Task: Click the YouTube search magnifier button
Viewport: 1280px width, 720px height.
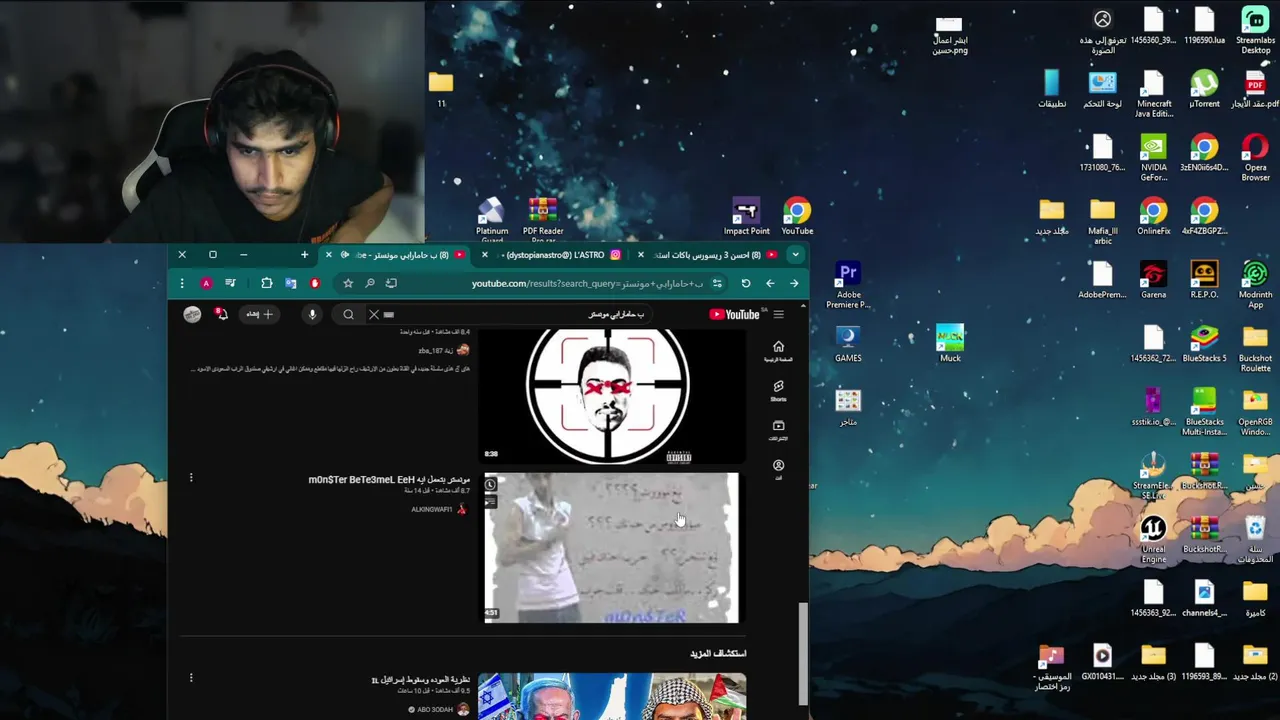Action: point(348,315)
